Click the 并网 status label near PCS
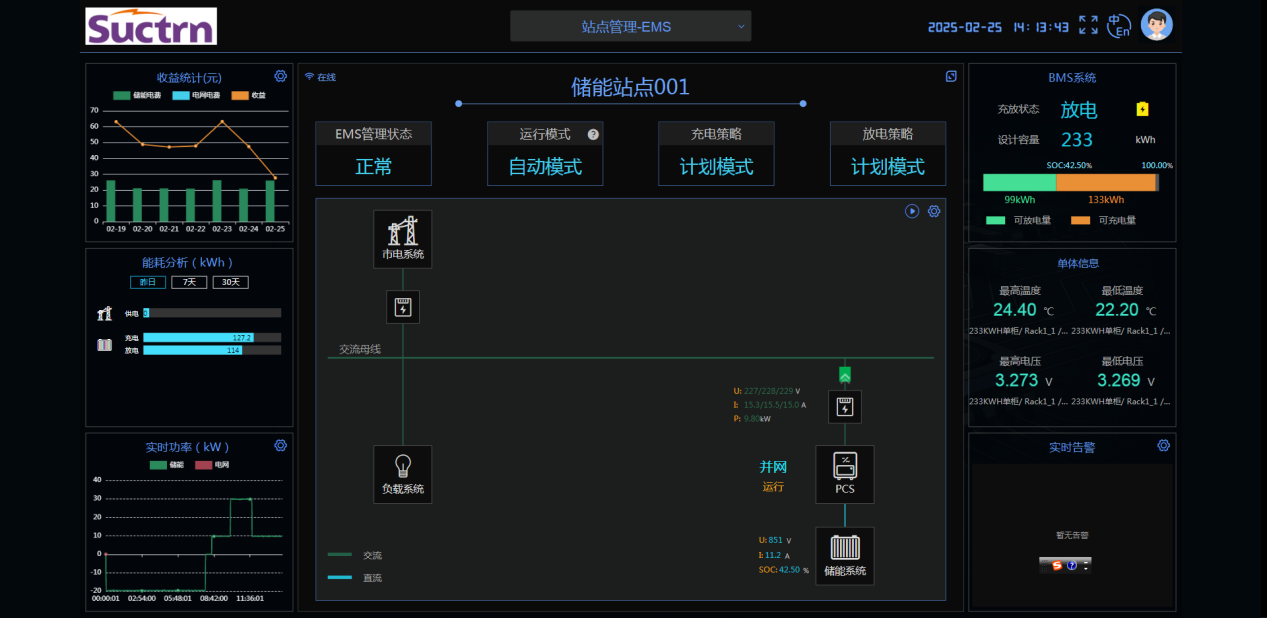The image size is (1267, 618). 773,467
